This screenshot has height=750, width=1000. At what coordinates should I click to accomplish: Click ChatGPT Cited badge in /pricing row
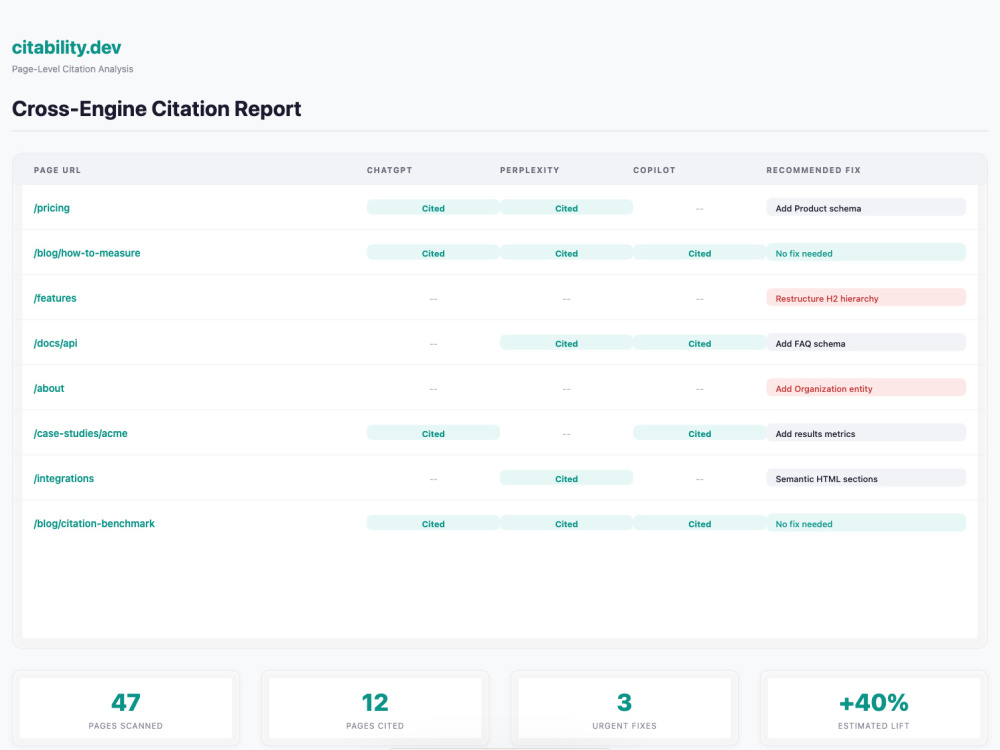pyautogui.click(x=433, y=208)
